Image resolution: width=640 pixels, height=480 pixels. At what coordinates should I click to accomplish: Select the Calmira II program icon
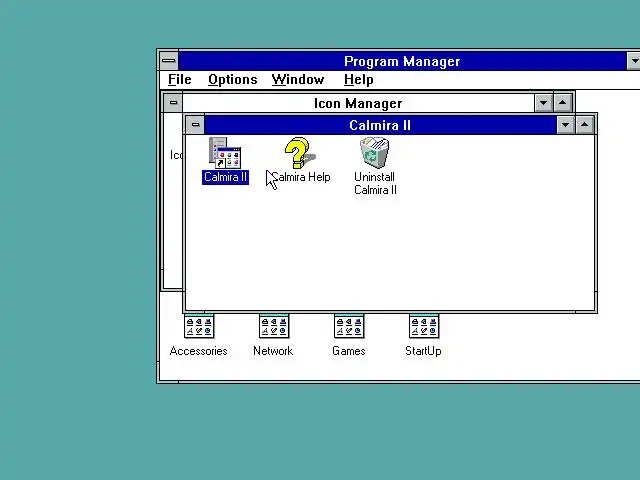coord(225,152)
